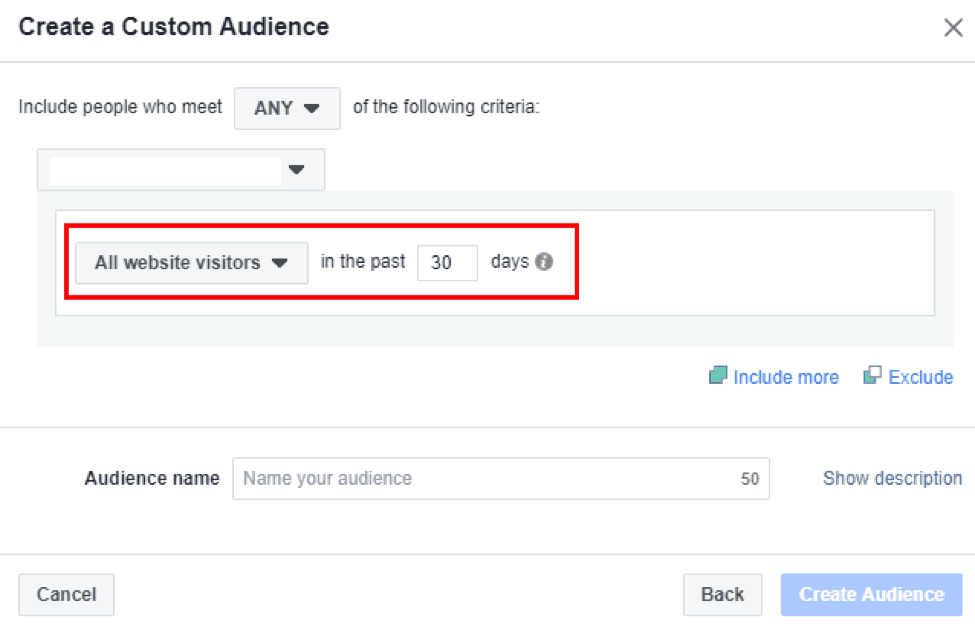Click the caret arrow beside All website visitors
This screenshot has height=630, width=975.
[x=280, y=263]
